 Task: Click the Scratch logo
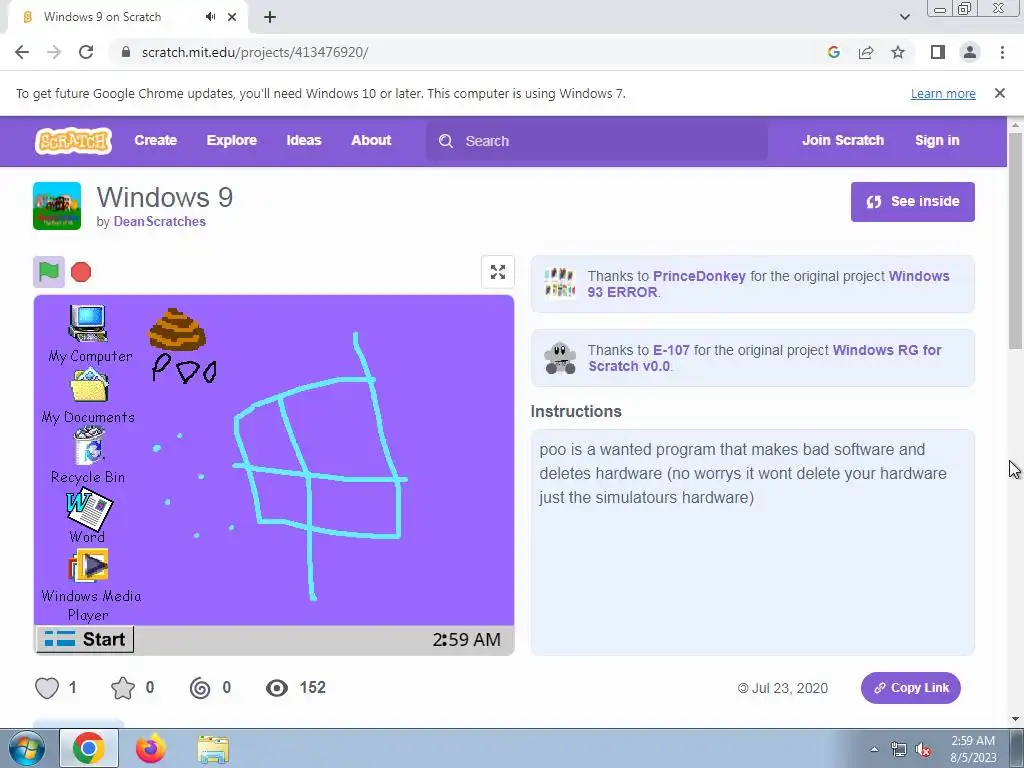pyautogui.click(x=73, y=140)
